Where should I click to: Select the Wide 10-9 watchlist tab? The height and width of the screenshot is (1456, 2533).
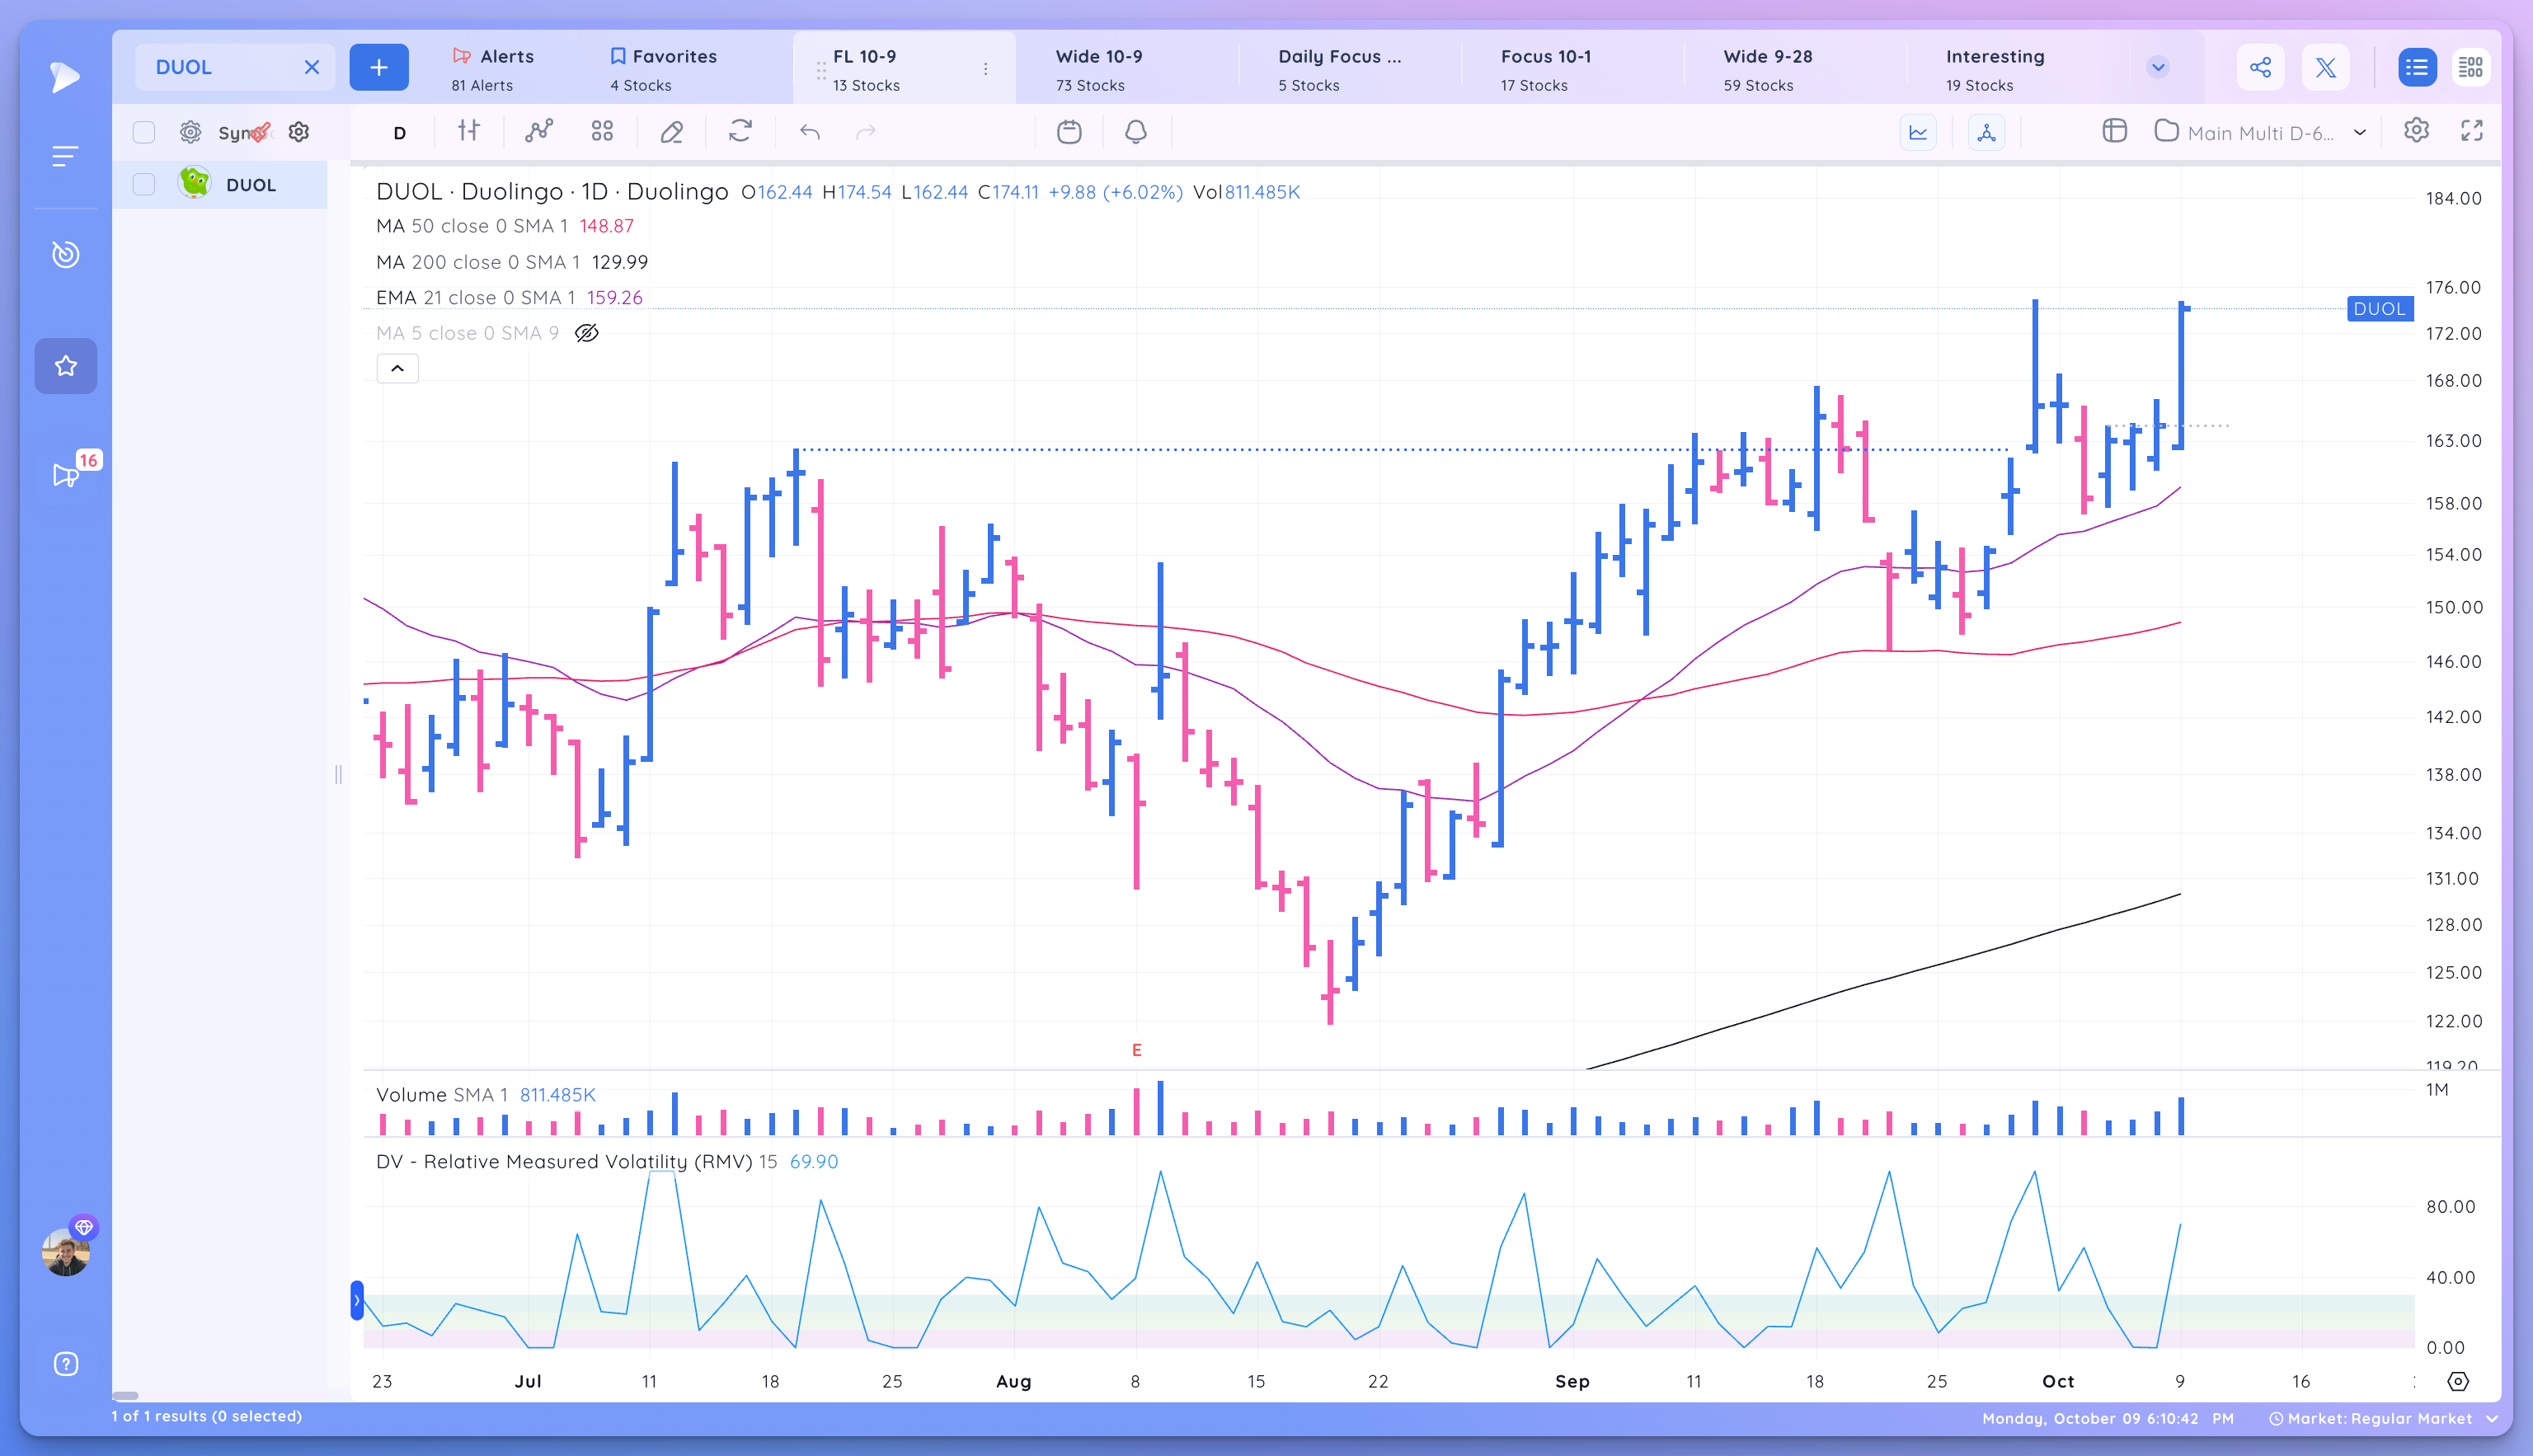[x=1100, y=69]
